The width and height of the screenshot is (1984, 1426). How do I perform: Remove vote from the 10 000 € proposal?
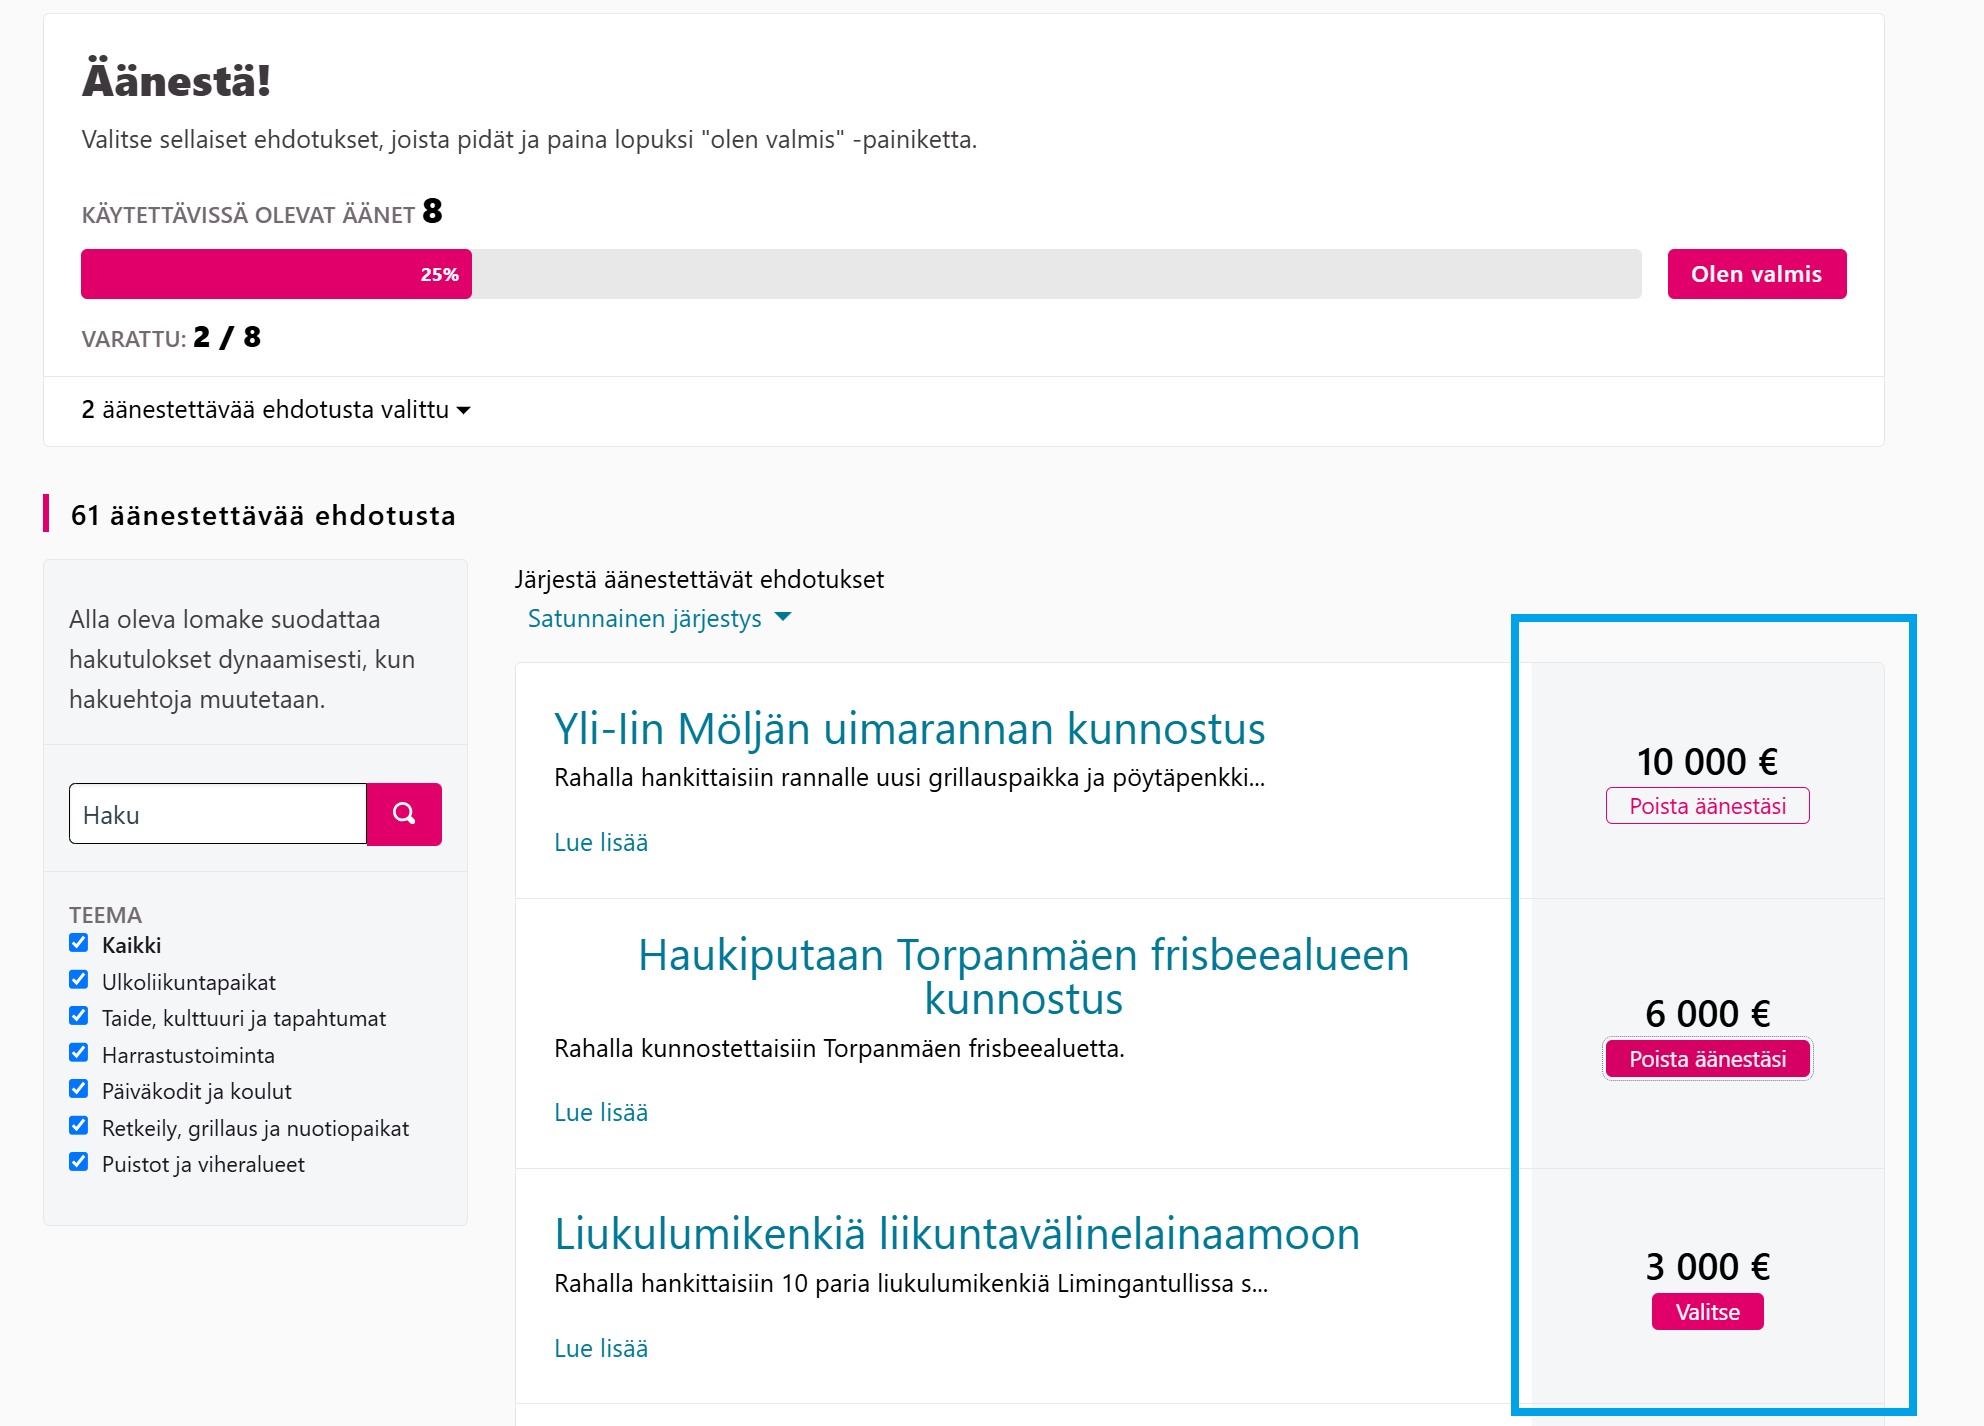1707,806
